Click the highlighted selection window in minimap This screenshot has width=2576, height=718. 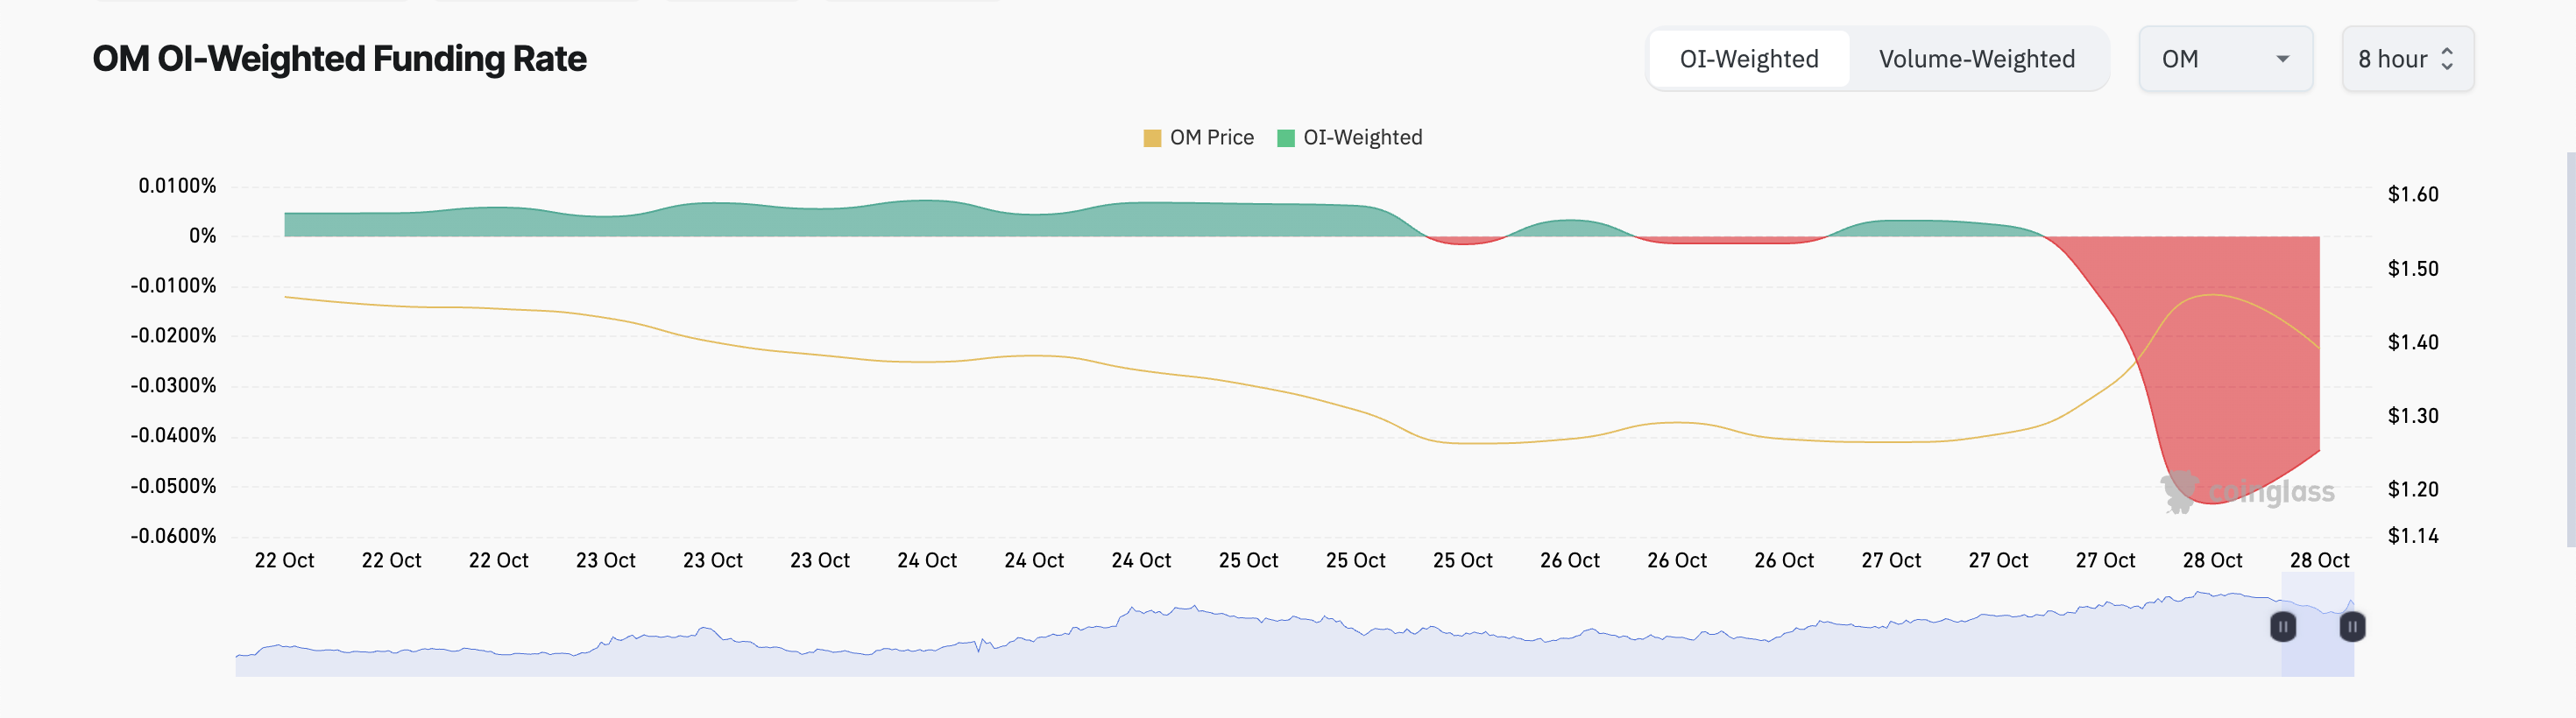click(x=2318, y=625)
